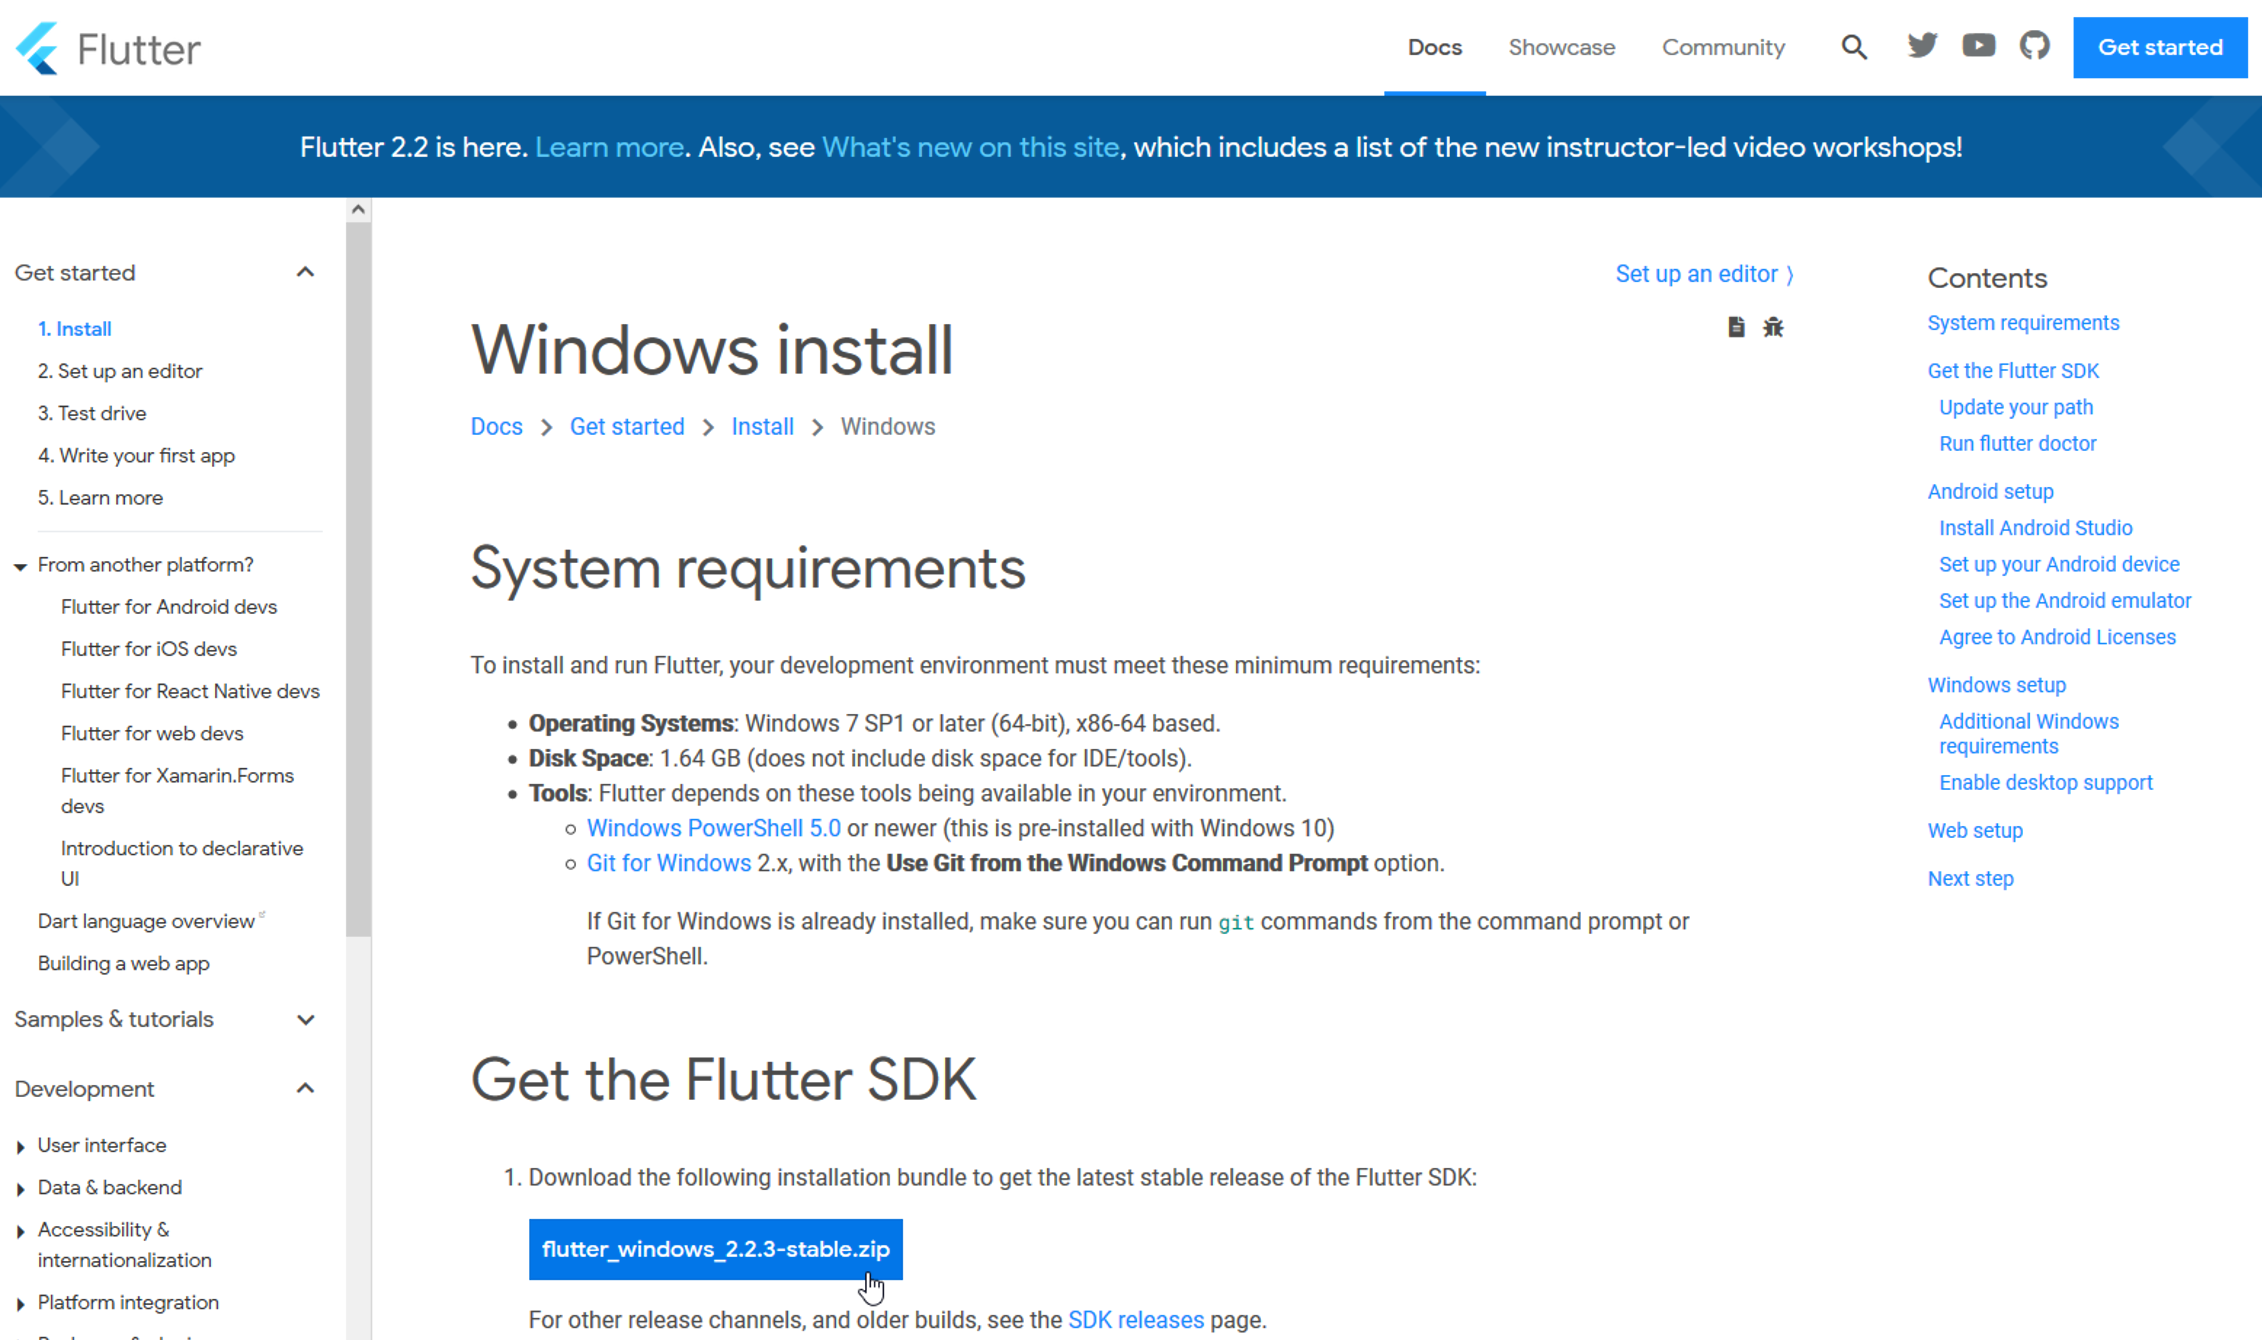The width and height of the screenshot is (2262, 1340).
Task: Click the view page source document icon
Action: [1736, 327]
